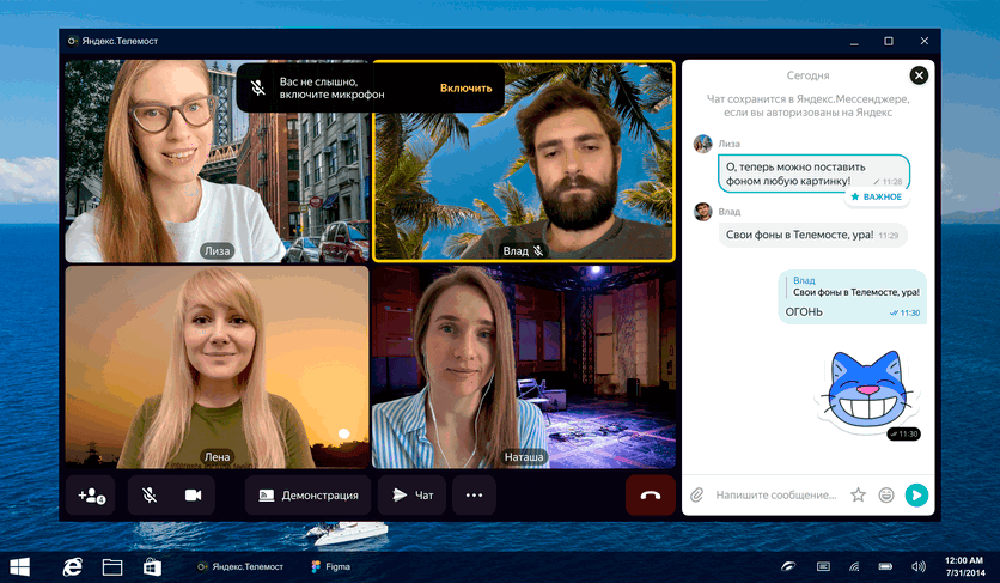
Task: Click the Сегодня date header in chat
Action: coord(807,75)
